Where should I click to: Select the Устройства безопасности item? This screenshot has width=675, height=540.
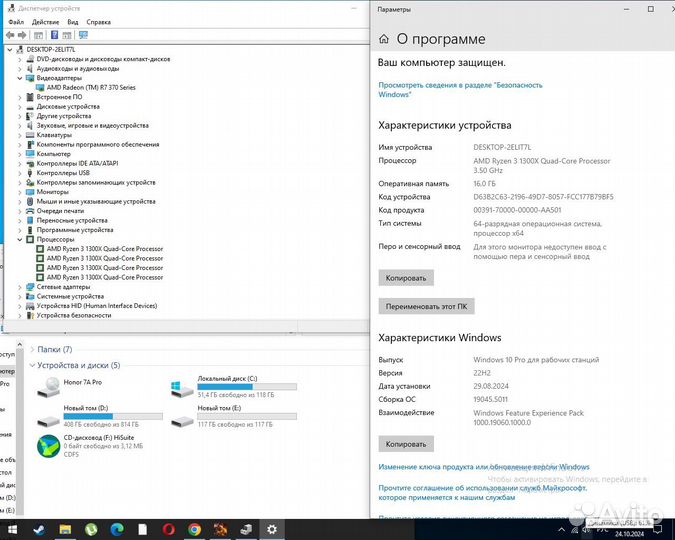click(x=74, y=315)
